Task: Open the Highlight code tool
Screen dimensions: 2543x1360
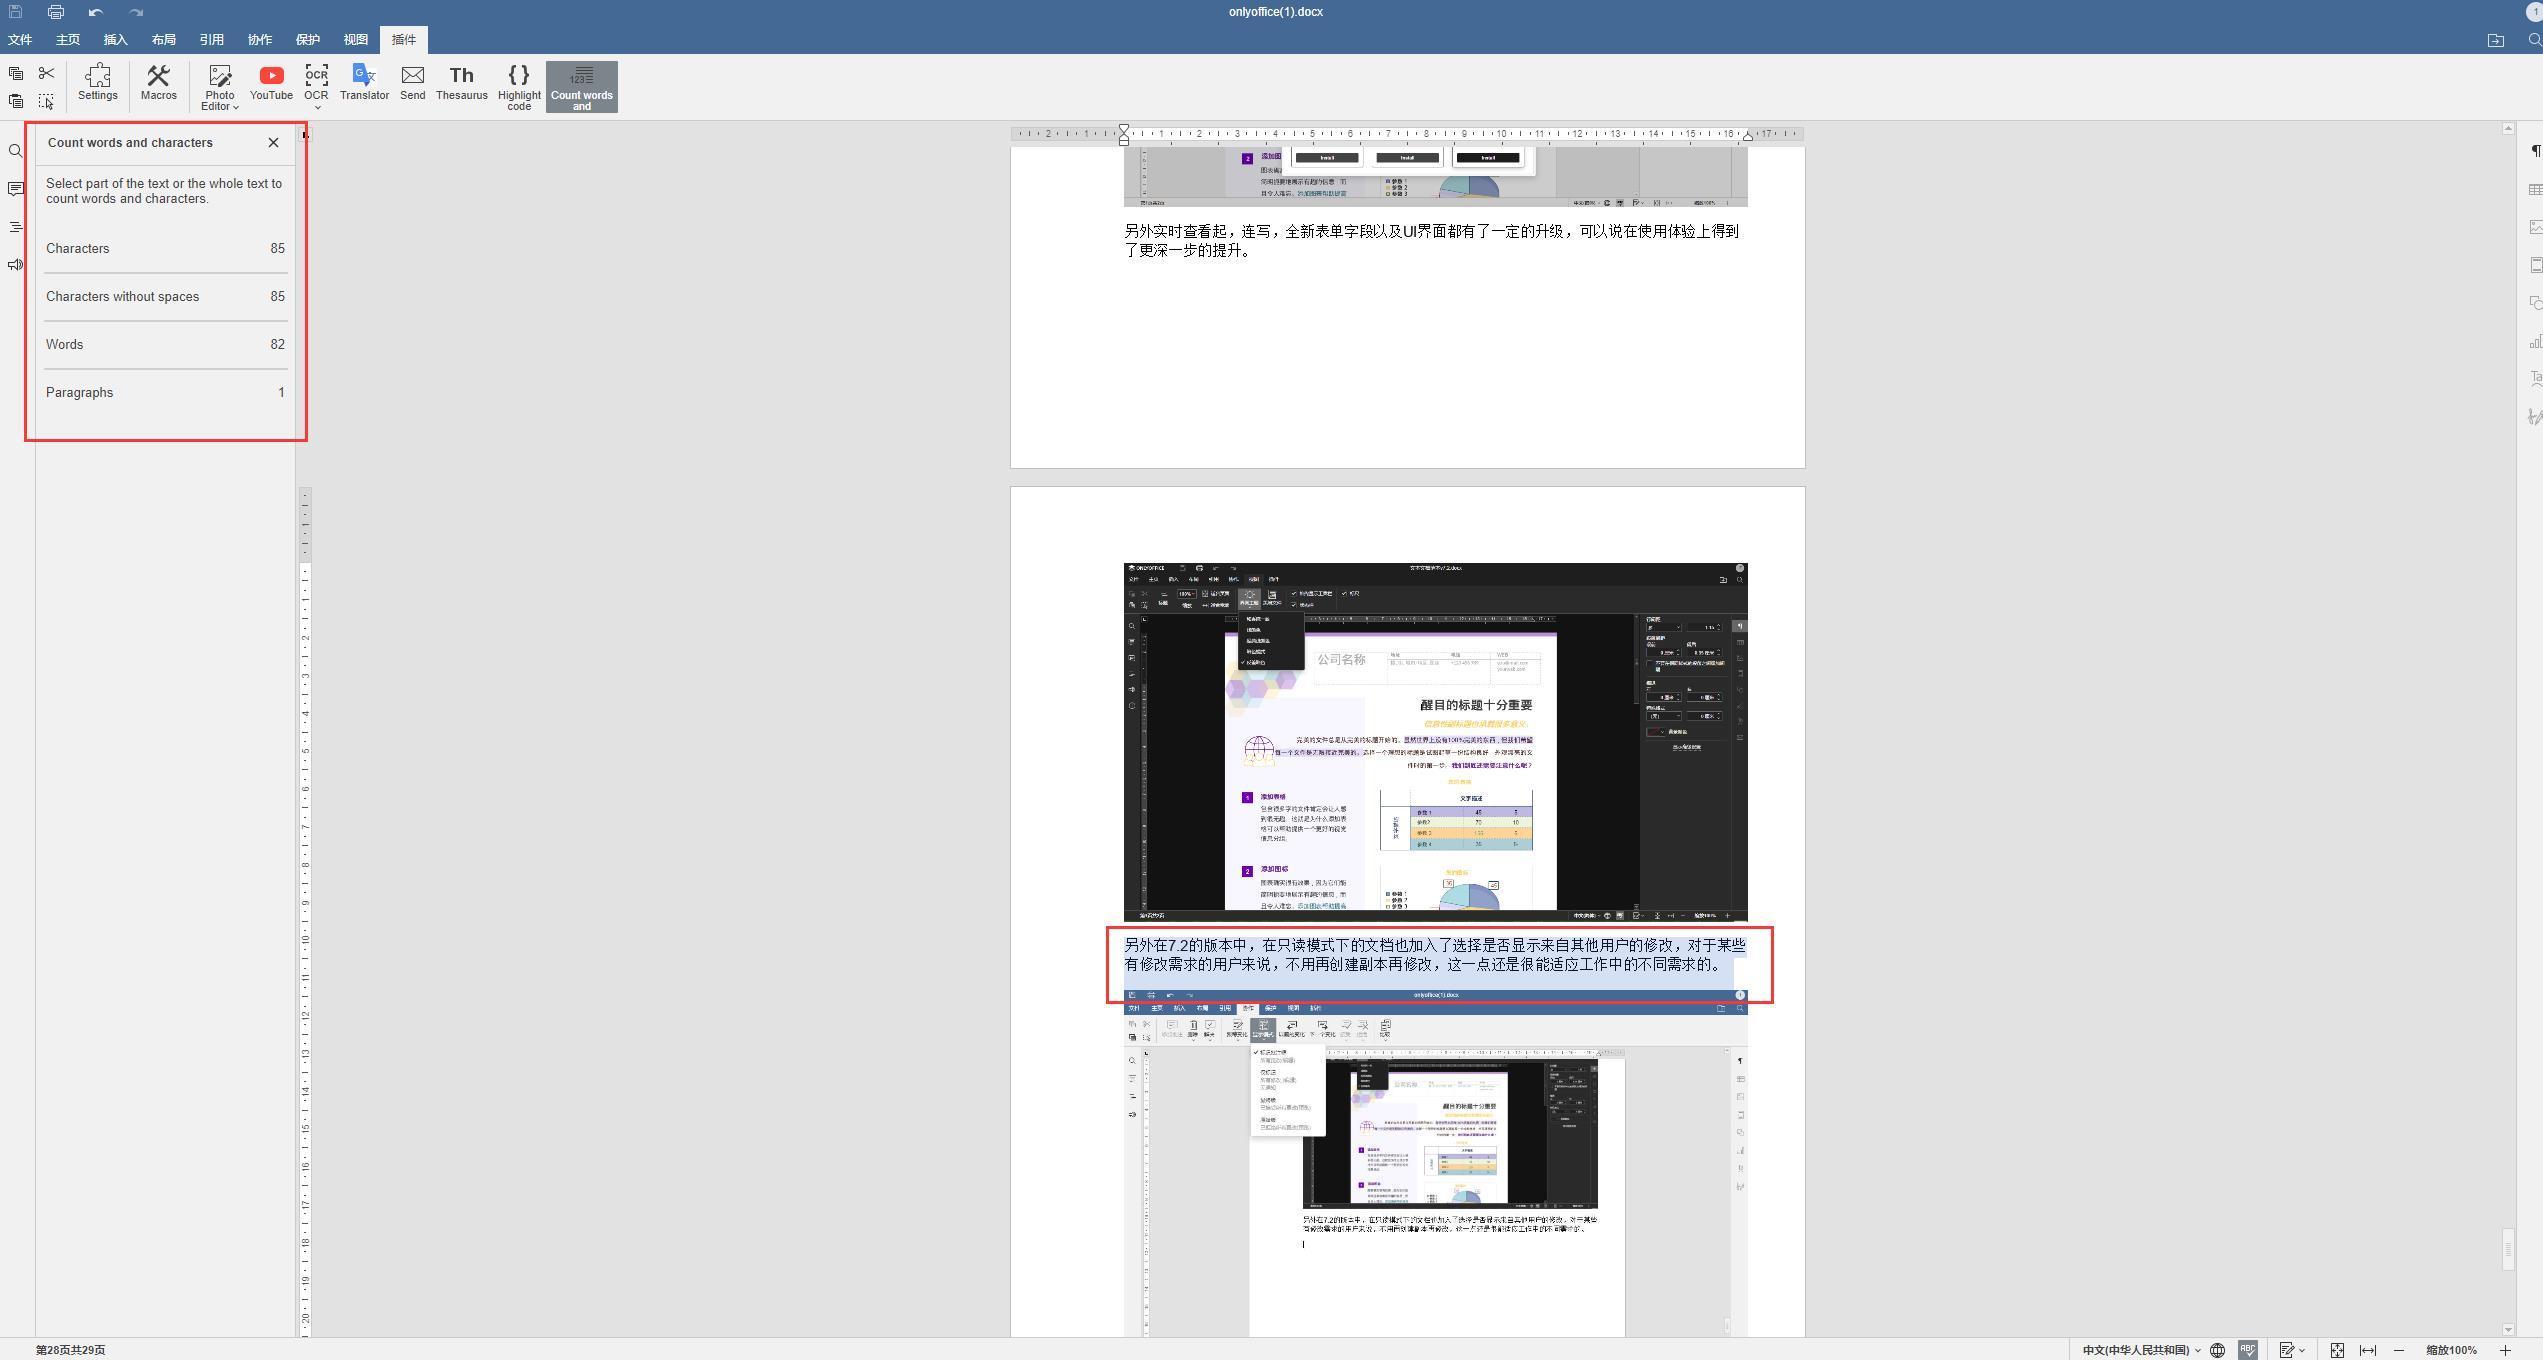Action: coord(518,84)
